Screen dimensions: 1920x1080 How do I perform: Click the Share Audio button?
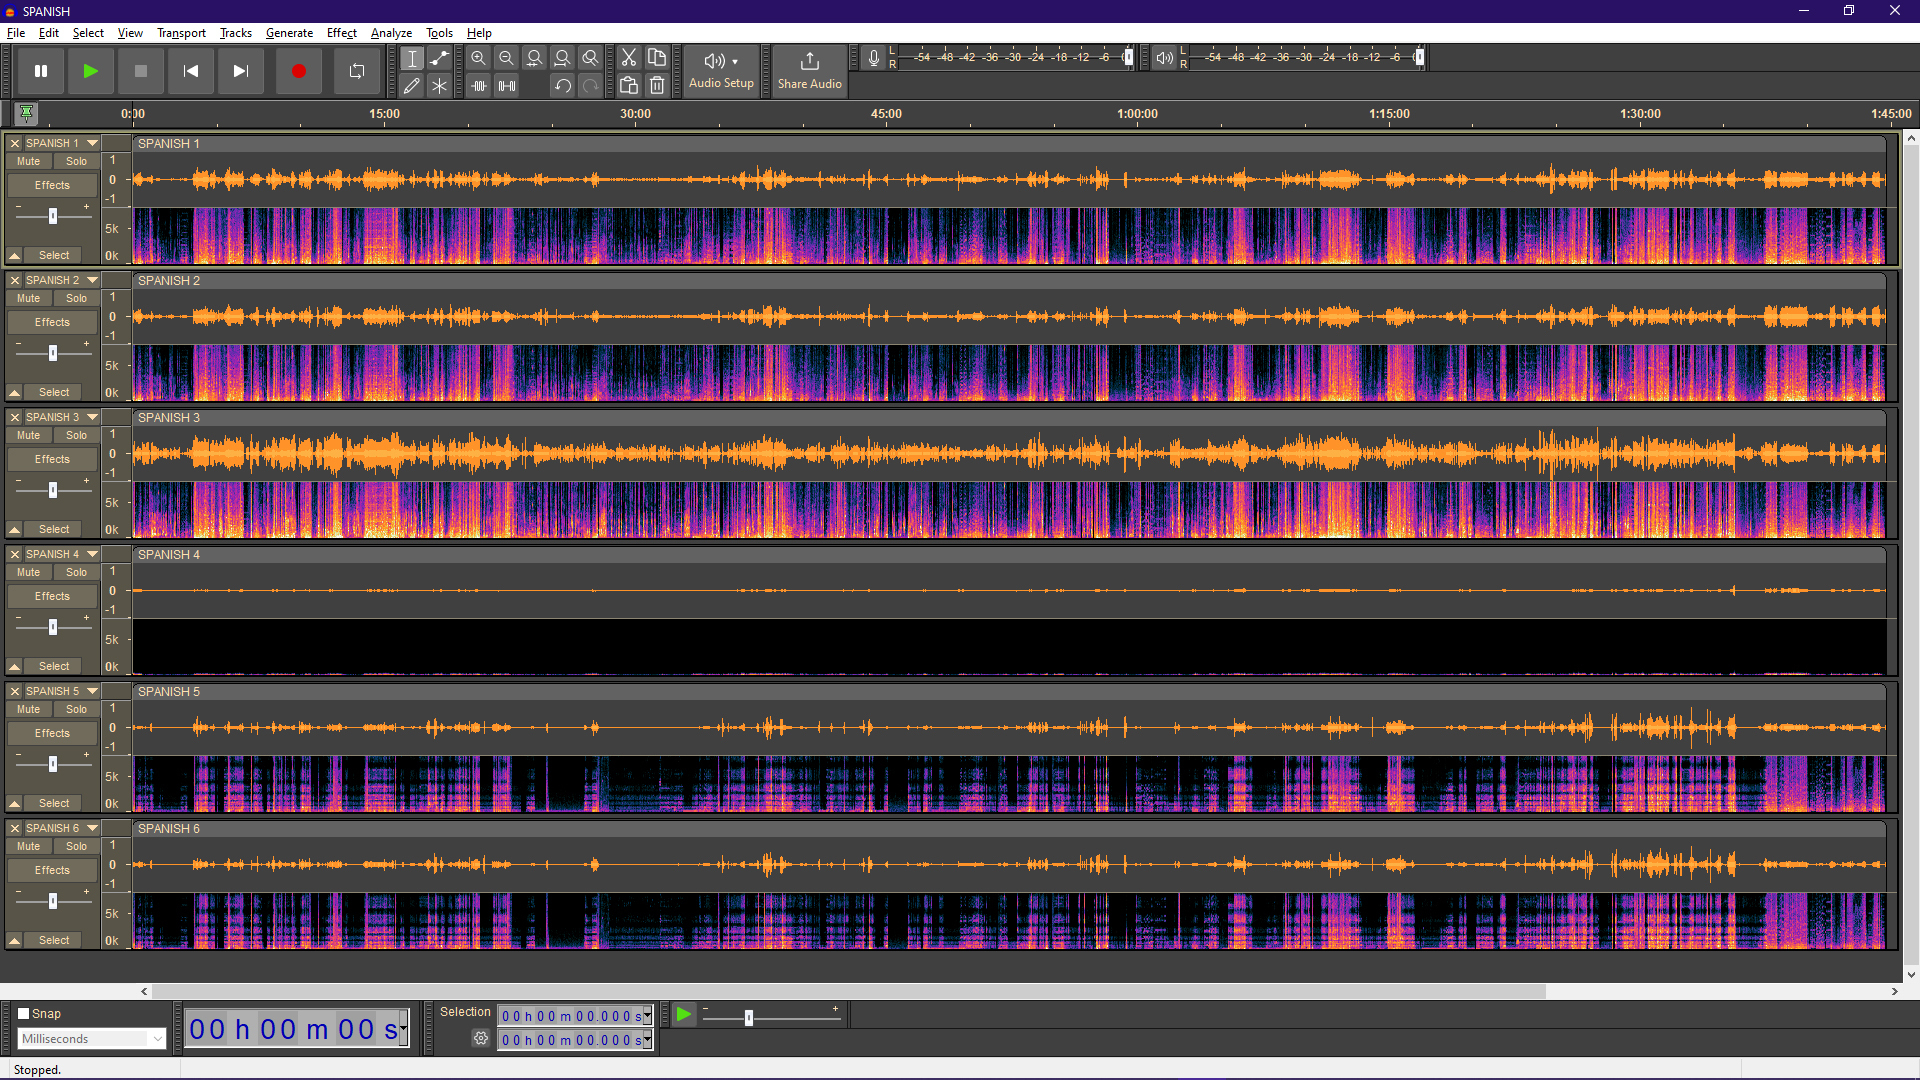click(x=810, y=71)
